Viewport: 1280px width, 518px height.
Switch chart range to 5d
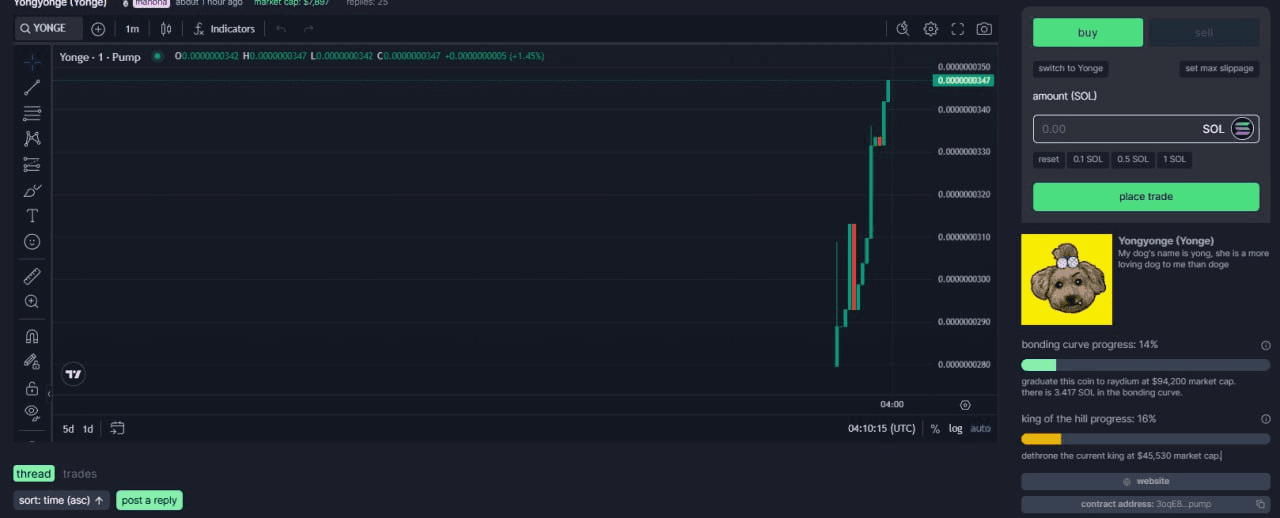click(x=68, y=429)
